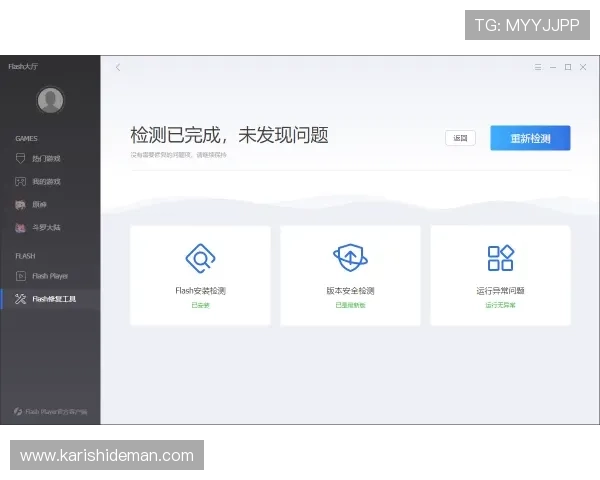Click the Flash安装检测 magnifier icon

coord(200,258)
